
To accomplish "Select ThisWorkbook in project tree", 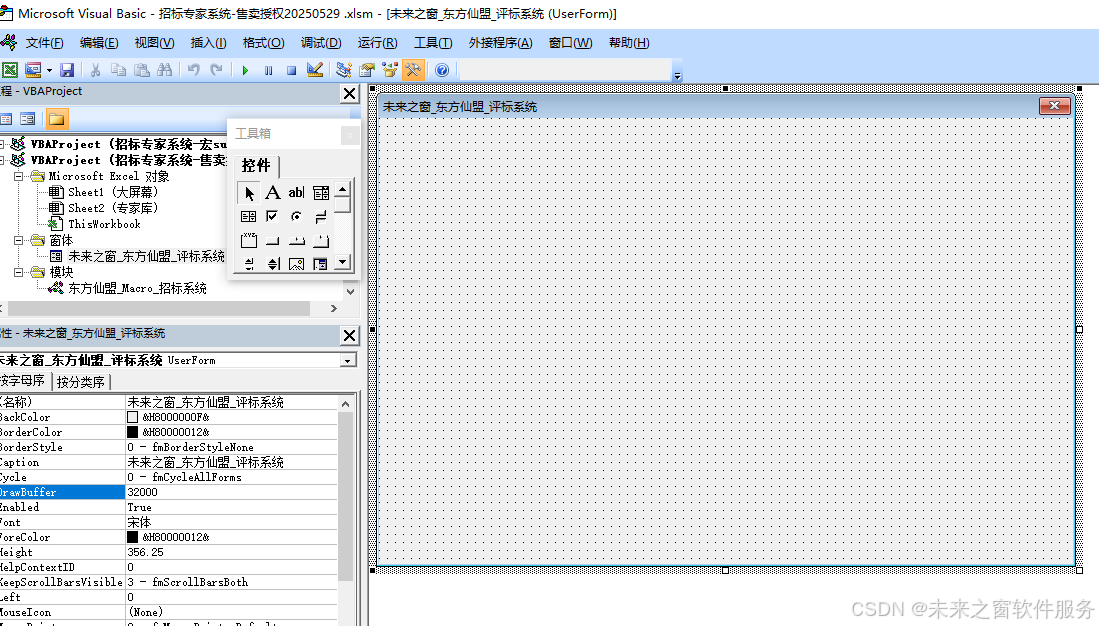I will click(x=104, y=224).
